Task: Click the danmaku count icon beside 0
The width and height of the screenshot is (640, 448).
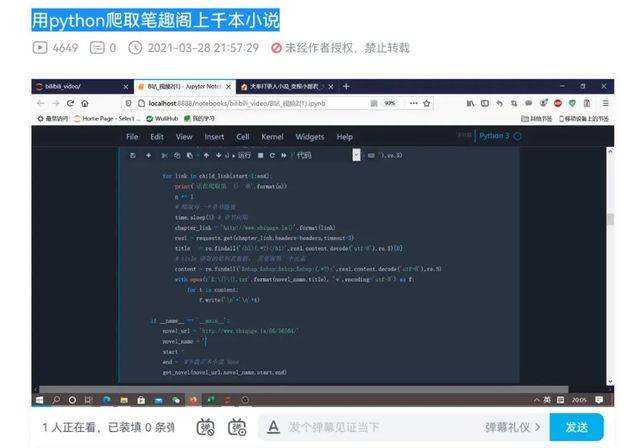Action: pyautogui.click(x=97, y=48)
